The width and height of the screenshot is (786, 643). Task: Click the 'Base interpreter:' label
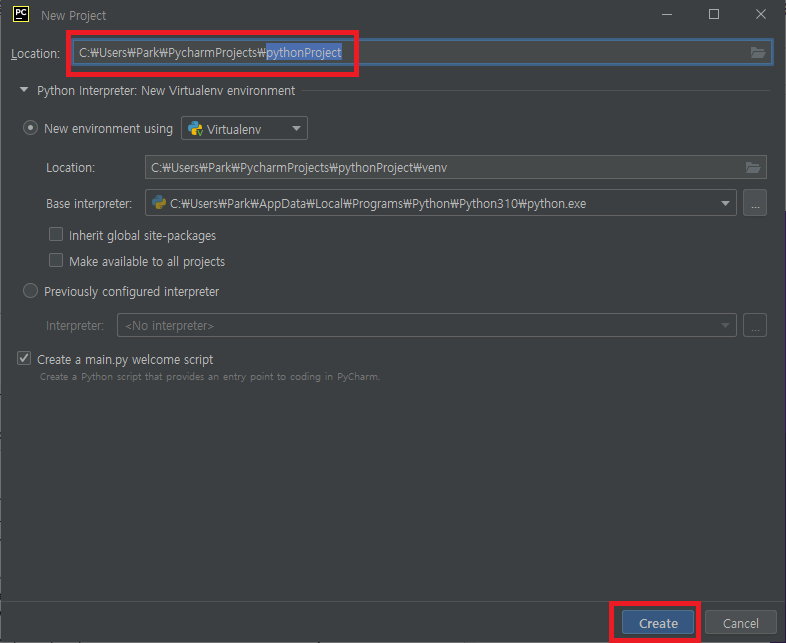tap(89, 203)
